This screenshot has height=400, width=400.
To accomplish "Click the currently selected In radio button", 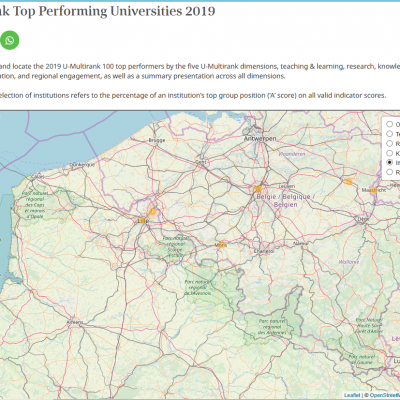I will pos(389,162).
